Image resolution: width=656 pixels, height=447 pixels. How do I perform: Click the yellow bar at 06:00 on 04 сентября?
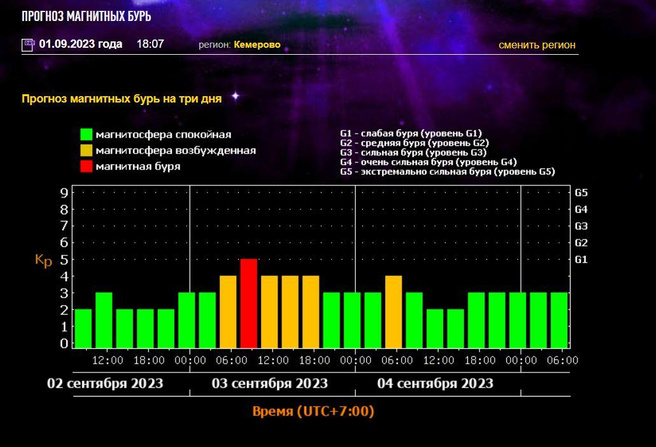pyautogui.click(x=393, y=312)
